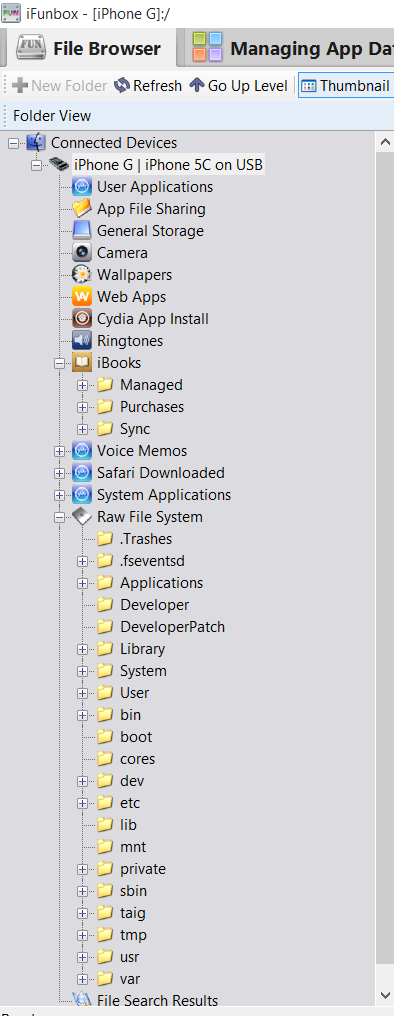
Task: Select the sbin folder
Action: [x=133, y=892]
